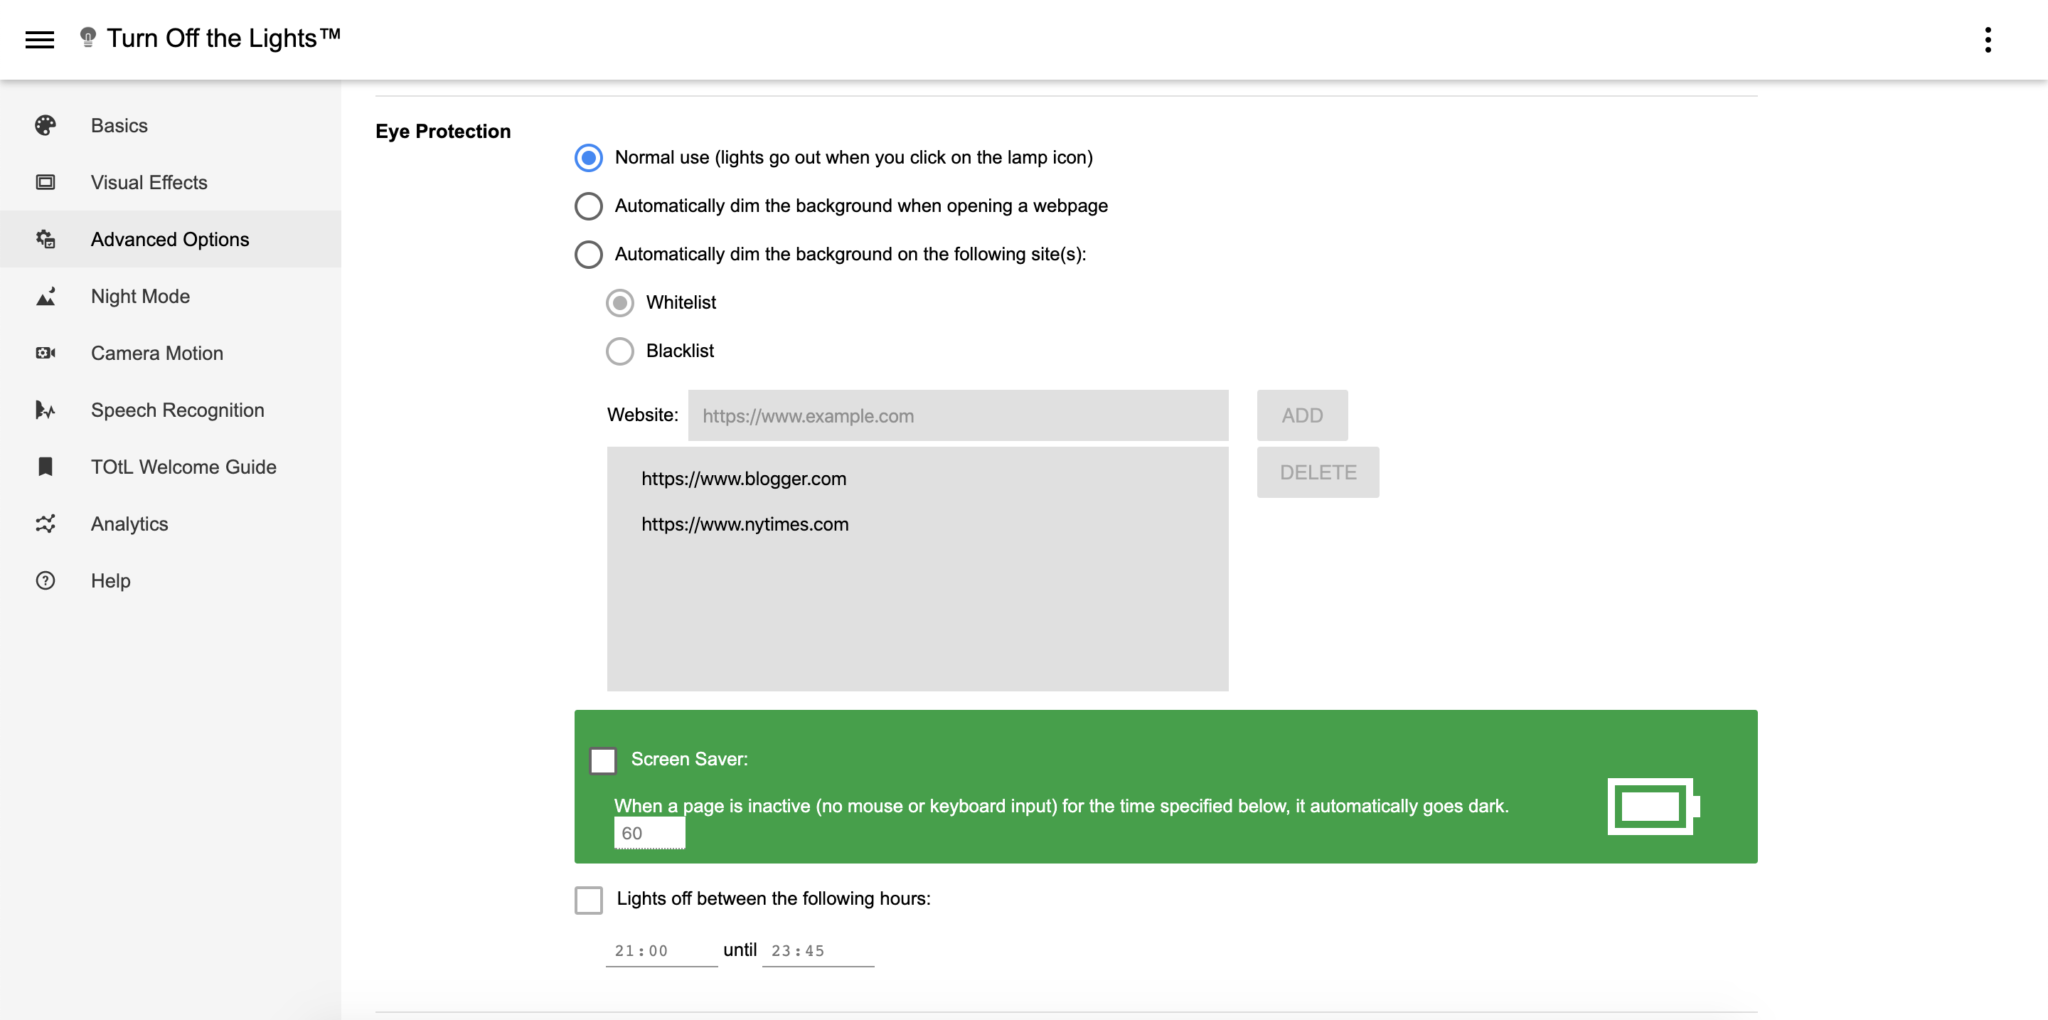Screen dimensions: 2048x1020
Task: Open Camera Motion settings
Action: click(170, 353)
